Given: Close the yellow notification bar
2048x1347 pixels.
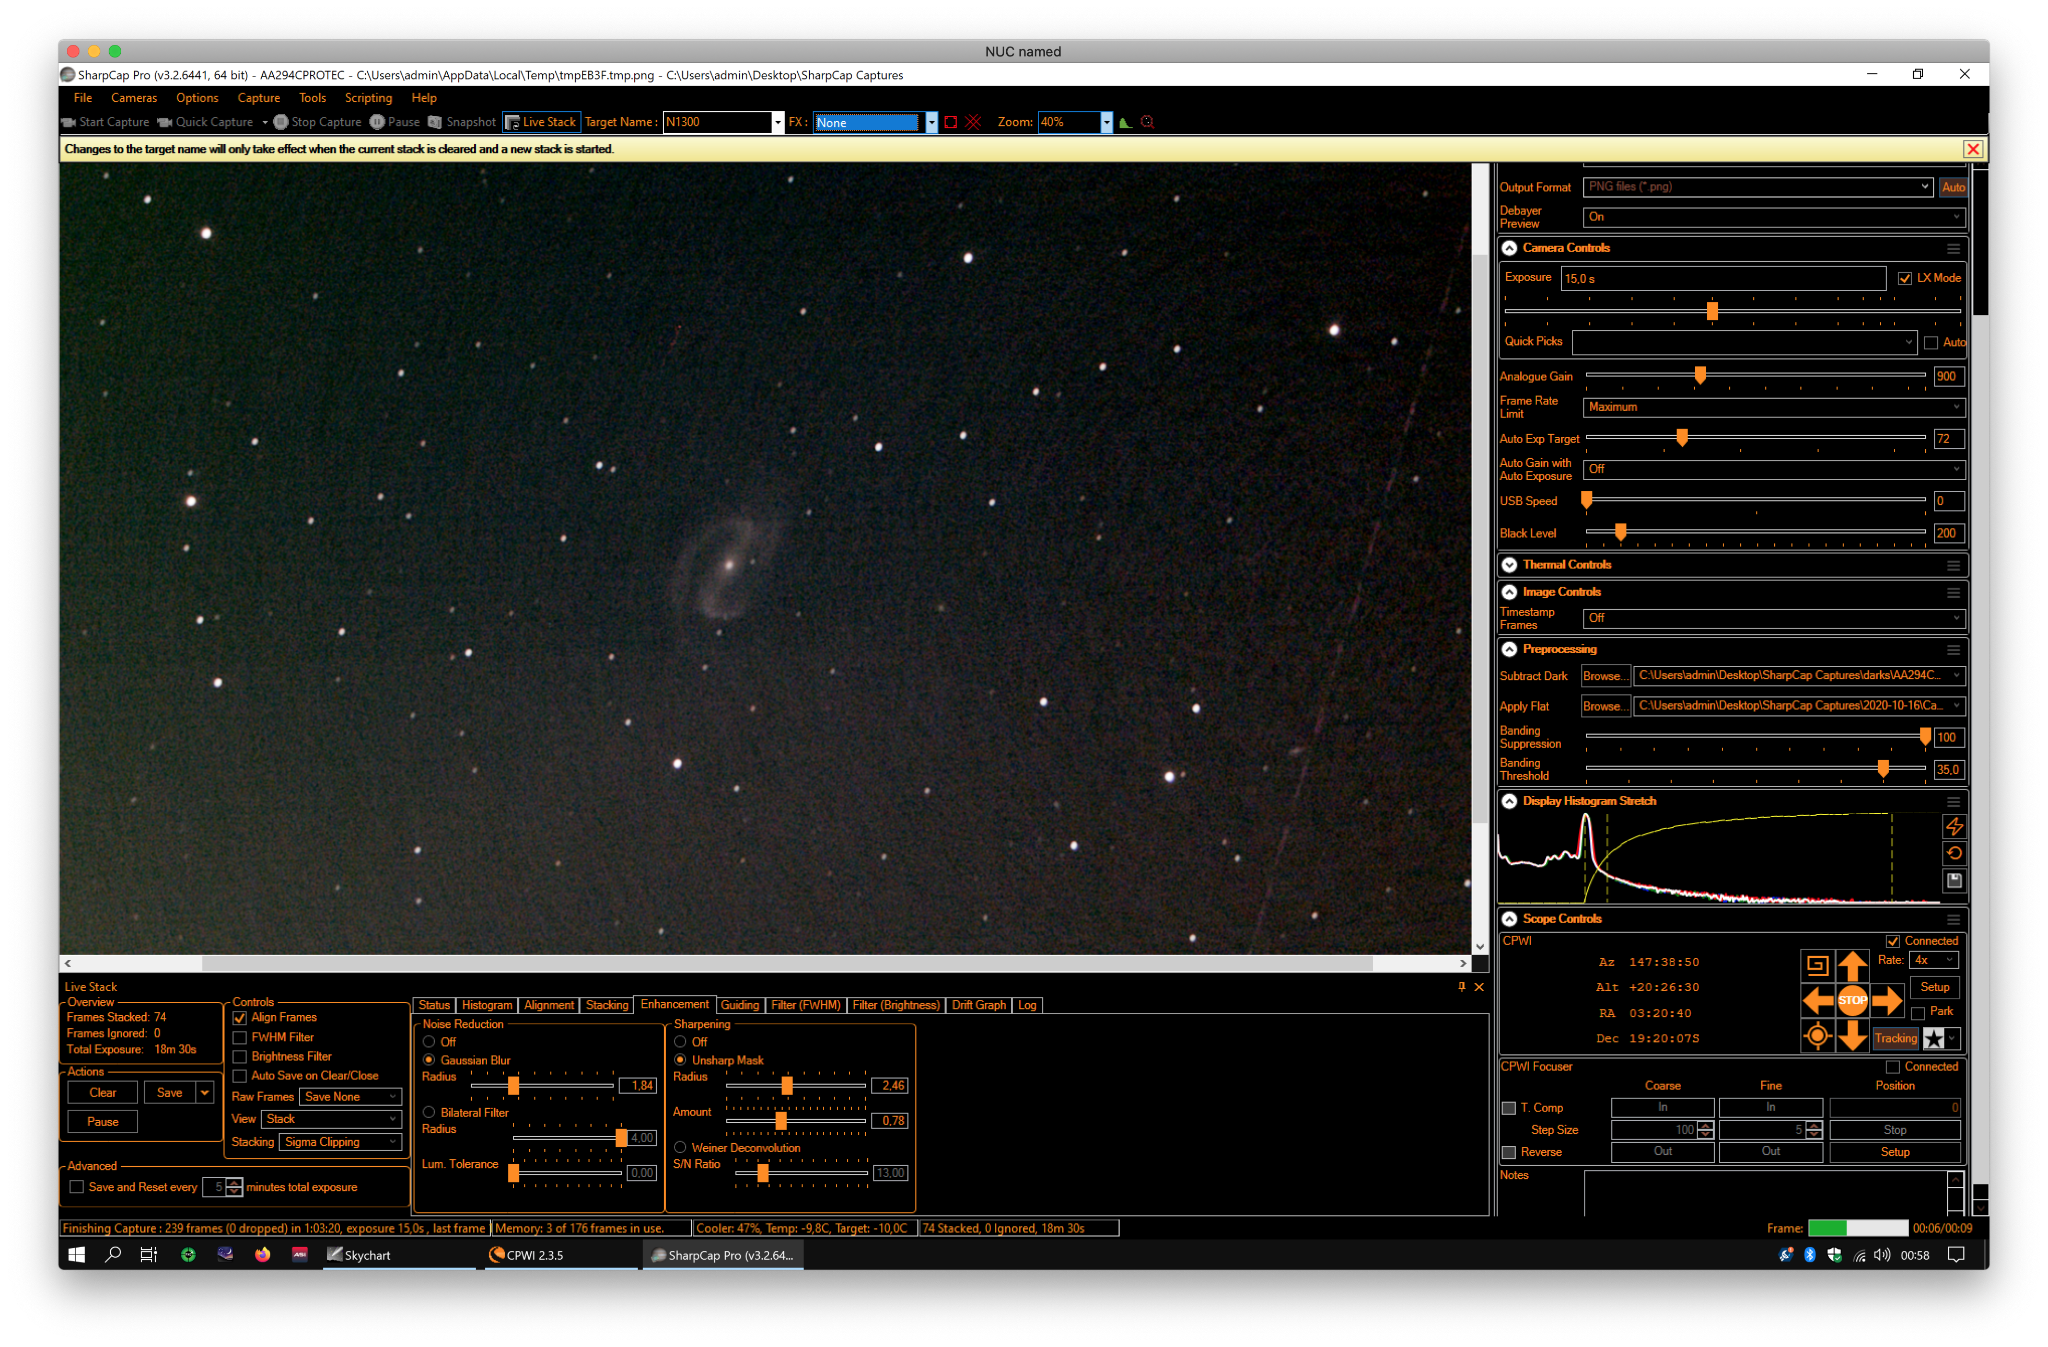Looking at the screenshot, I should [1973, 149].
